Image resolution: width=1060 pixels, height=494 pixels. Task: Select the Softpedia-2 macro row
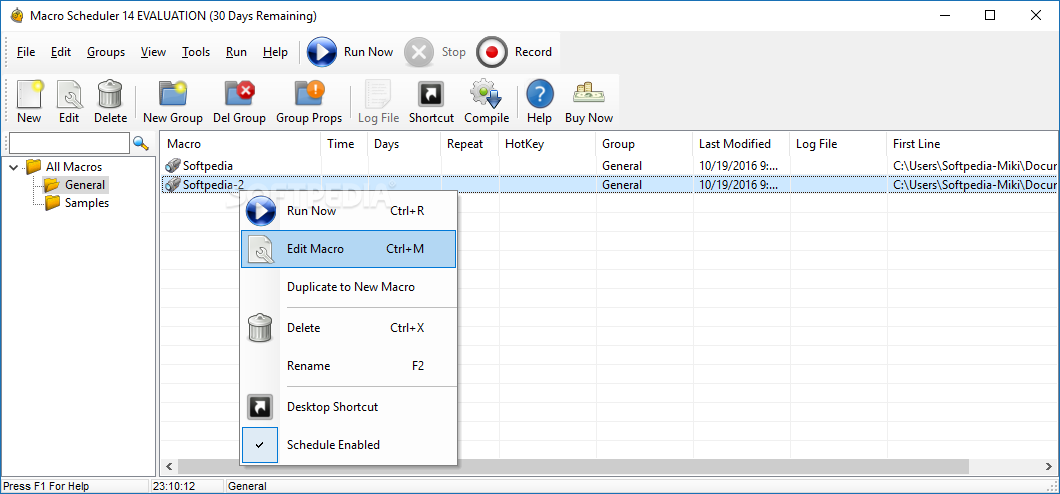[608, 184]
